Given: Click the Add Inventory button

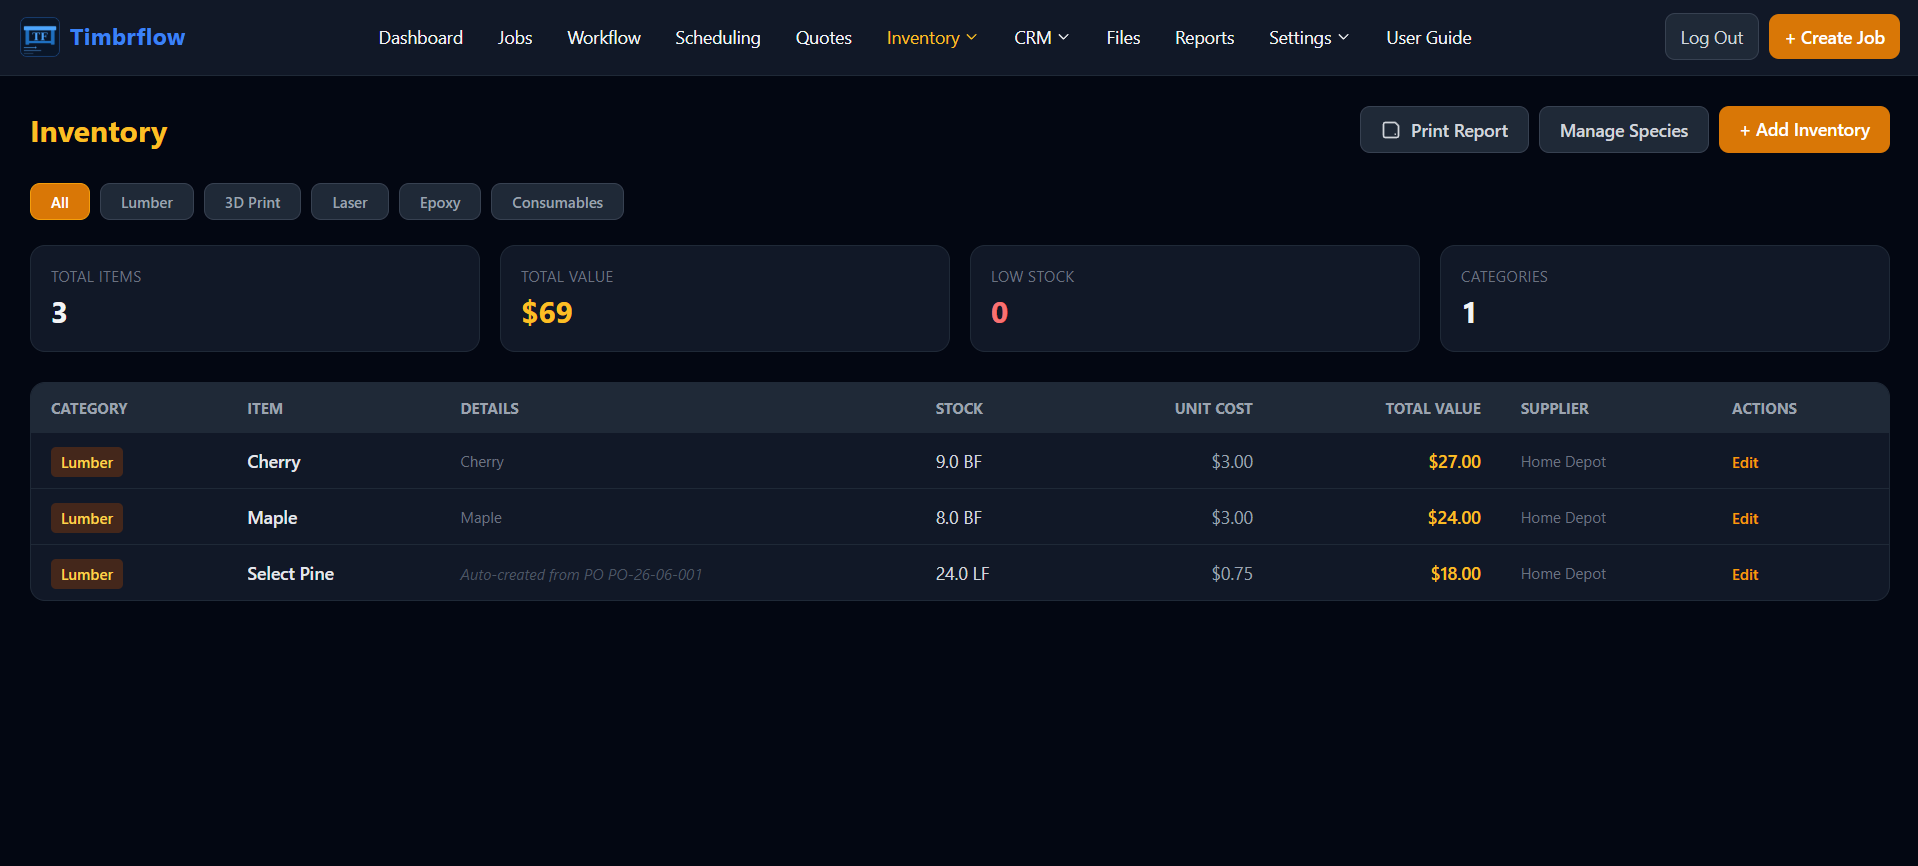Looking at the screenshot, I should pos(1804,130).
